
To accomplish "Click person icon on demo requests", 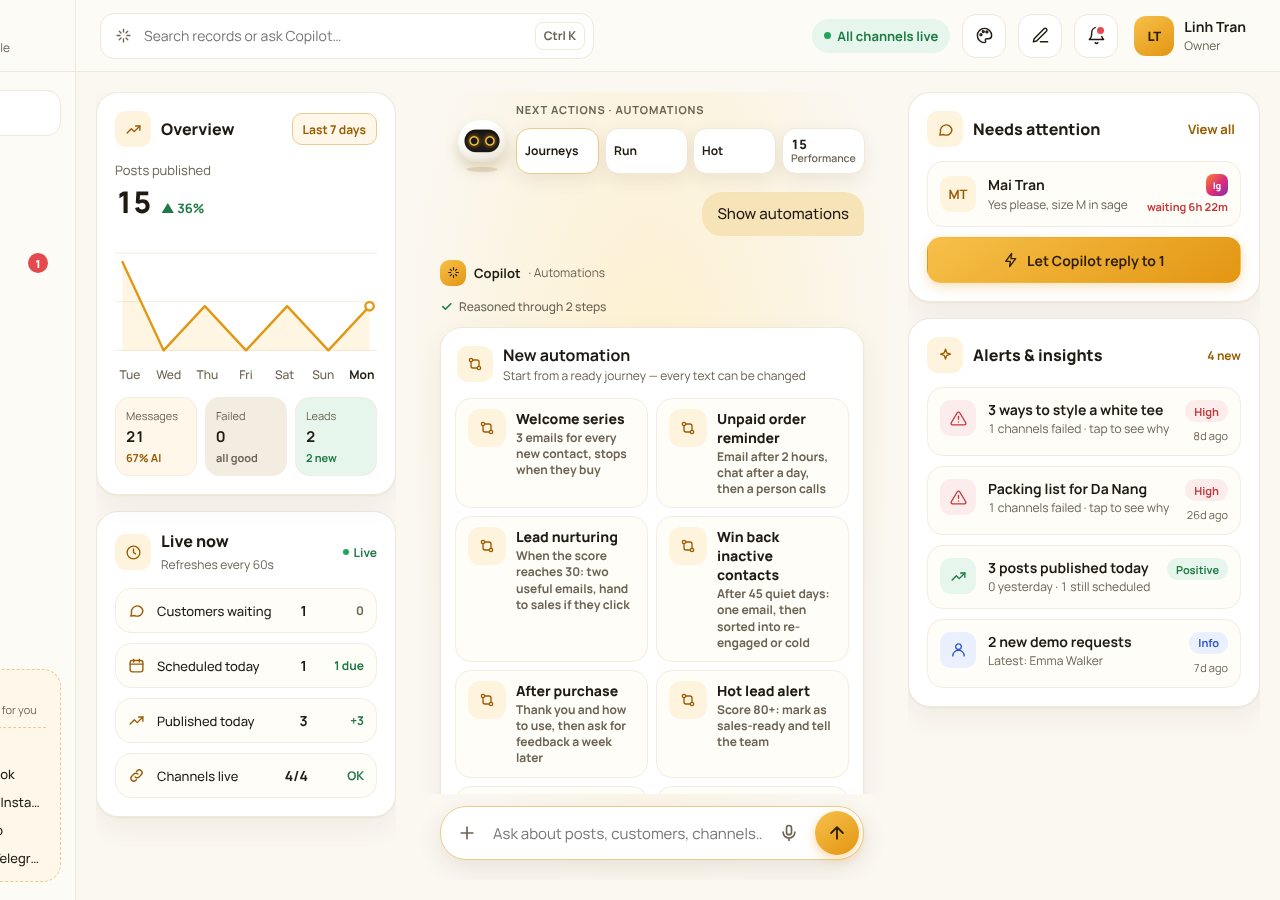I will click(958, 650).
